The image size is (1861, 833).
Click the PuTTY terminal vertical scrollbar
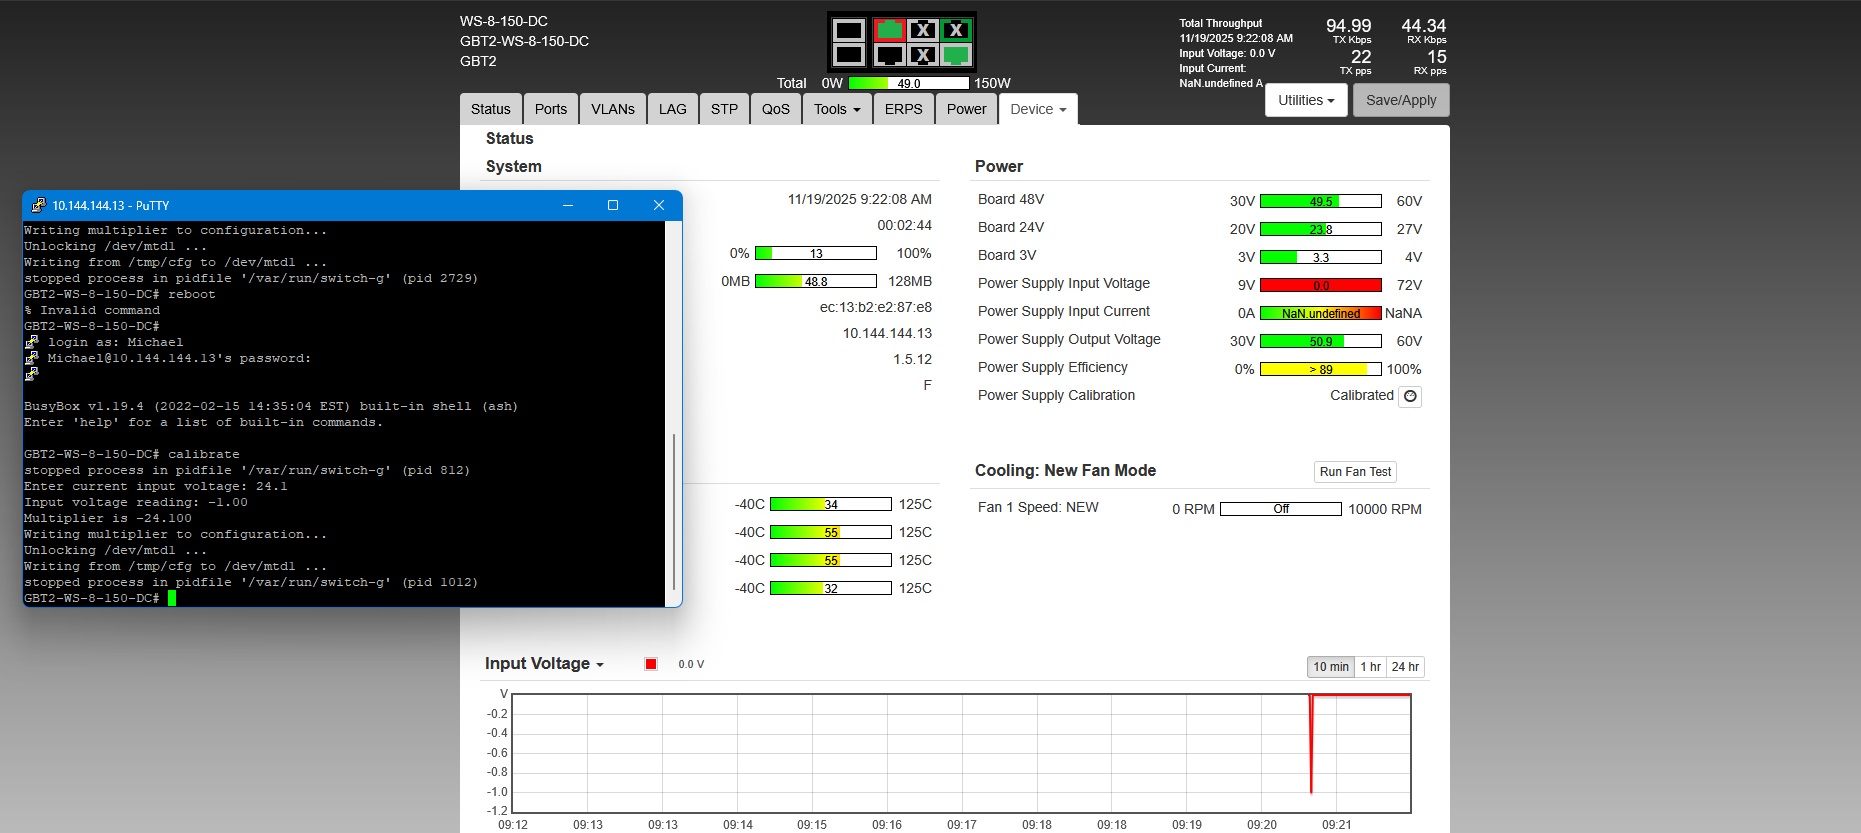pos(674,510)
